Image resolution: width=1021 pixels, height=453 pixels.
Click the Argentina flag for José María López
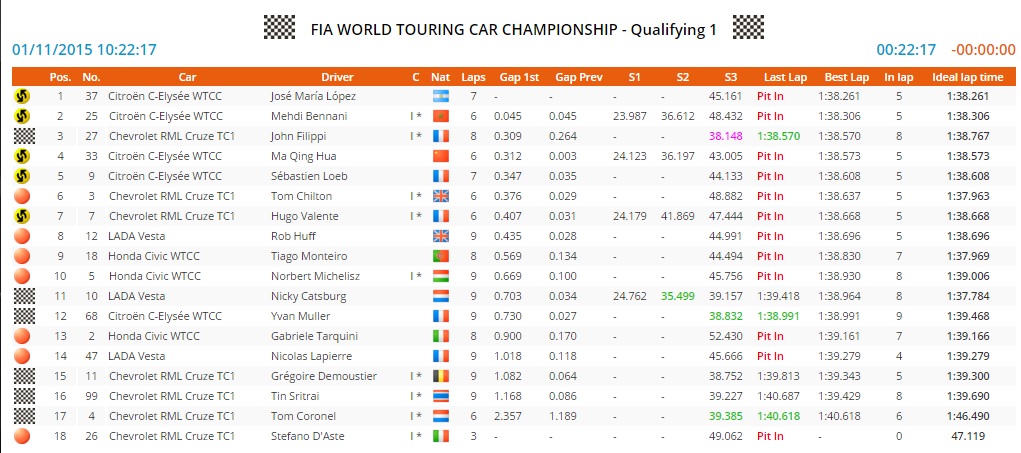(440, 96)
